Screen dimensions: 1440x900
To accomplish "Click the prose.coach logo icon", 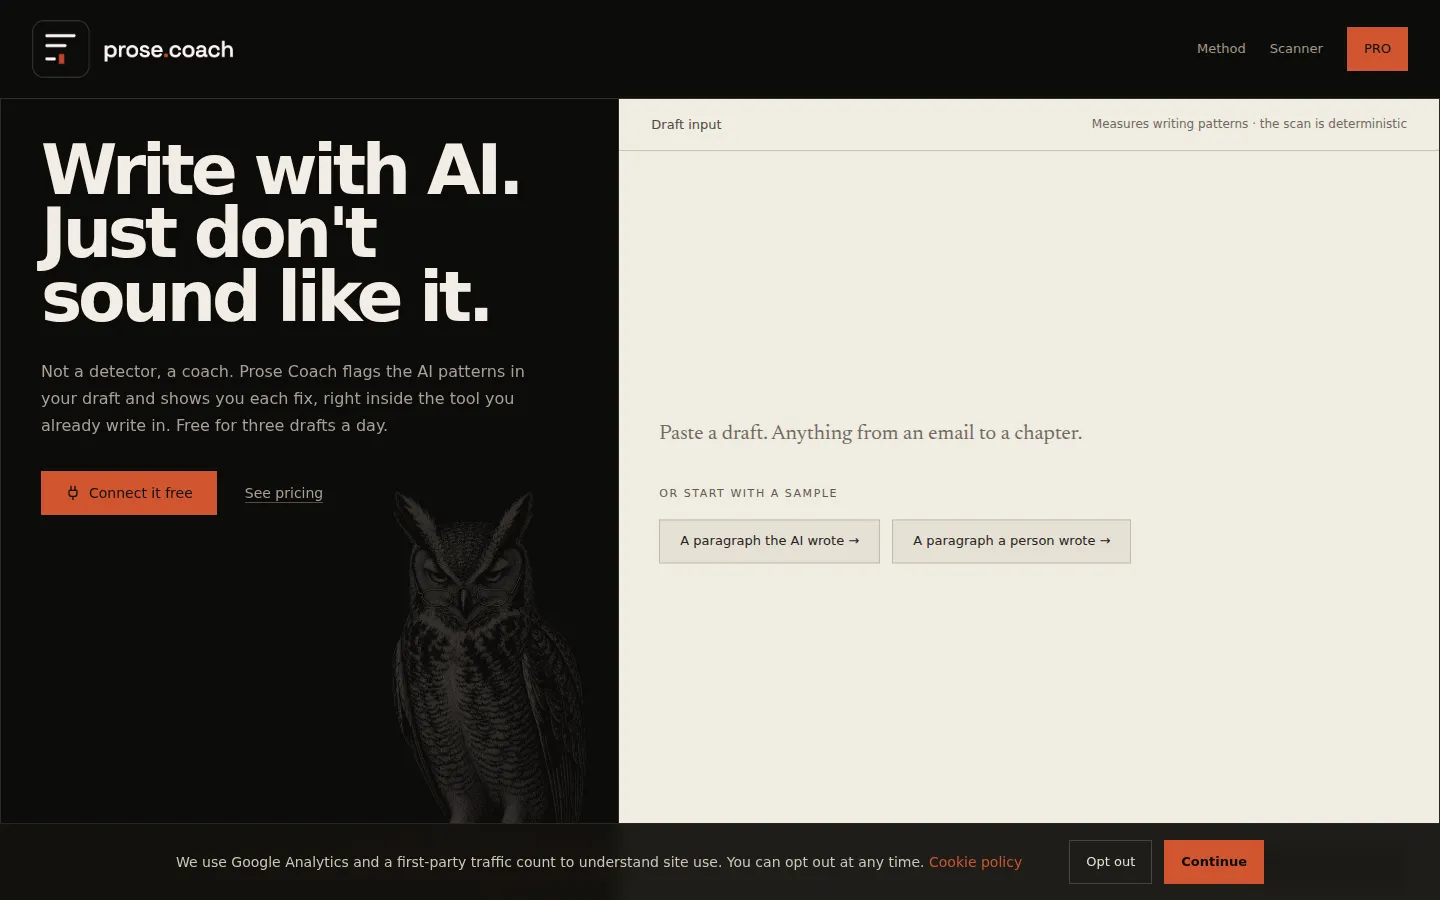I will pos(61,49).
